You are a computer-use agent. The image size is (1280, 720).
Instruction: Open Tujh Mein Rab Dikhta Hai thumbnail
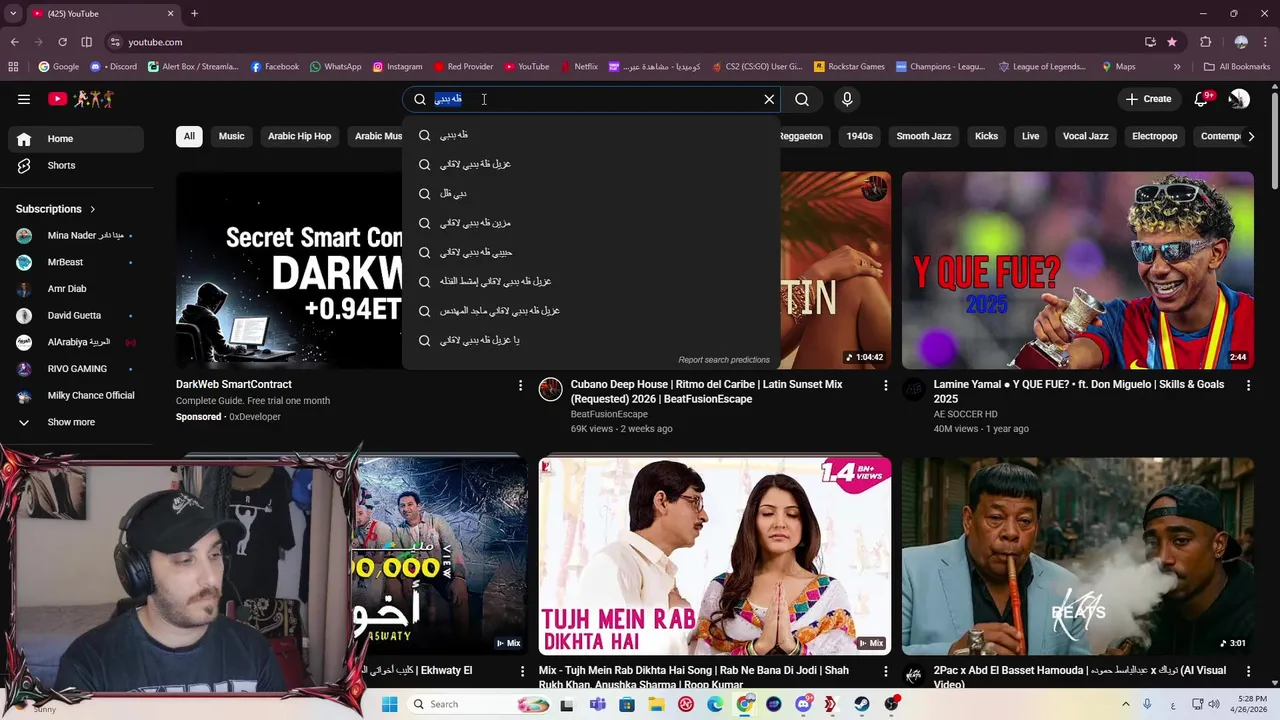[715, 556]
